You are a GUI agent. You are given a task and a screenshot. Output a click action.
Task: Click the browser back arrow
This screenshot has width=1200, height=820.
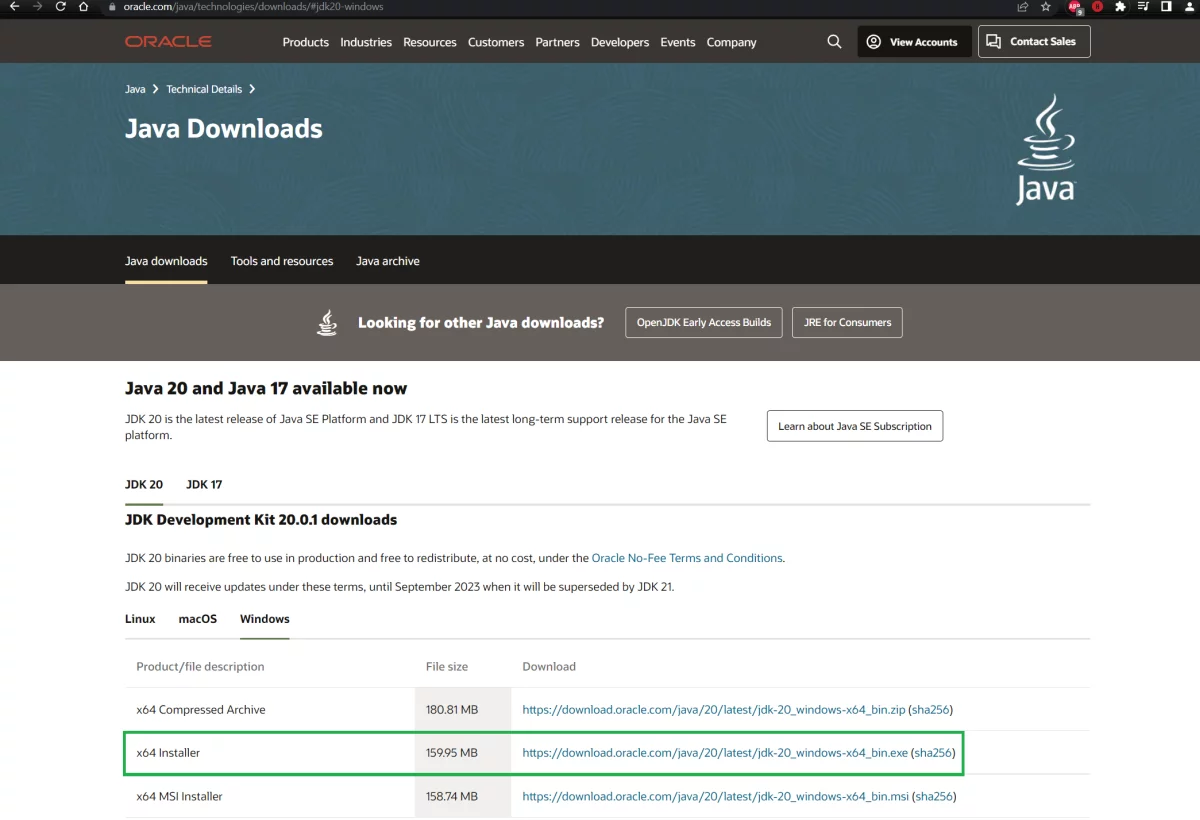pos(14,7)
